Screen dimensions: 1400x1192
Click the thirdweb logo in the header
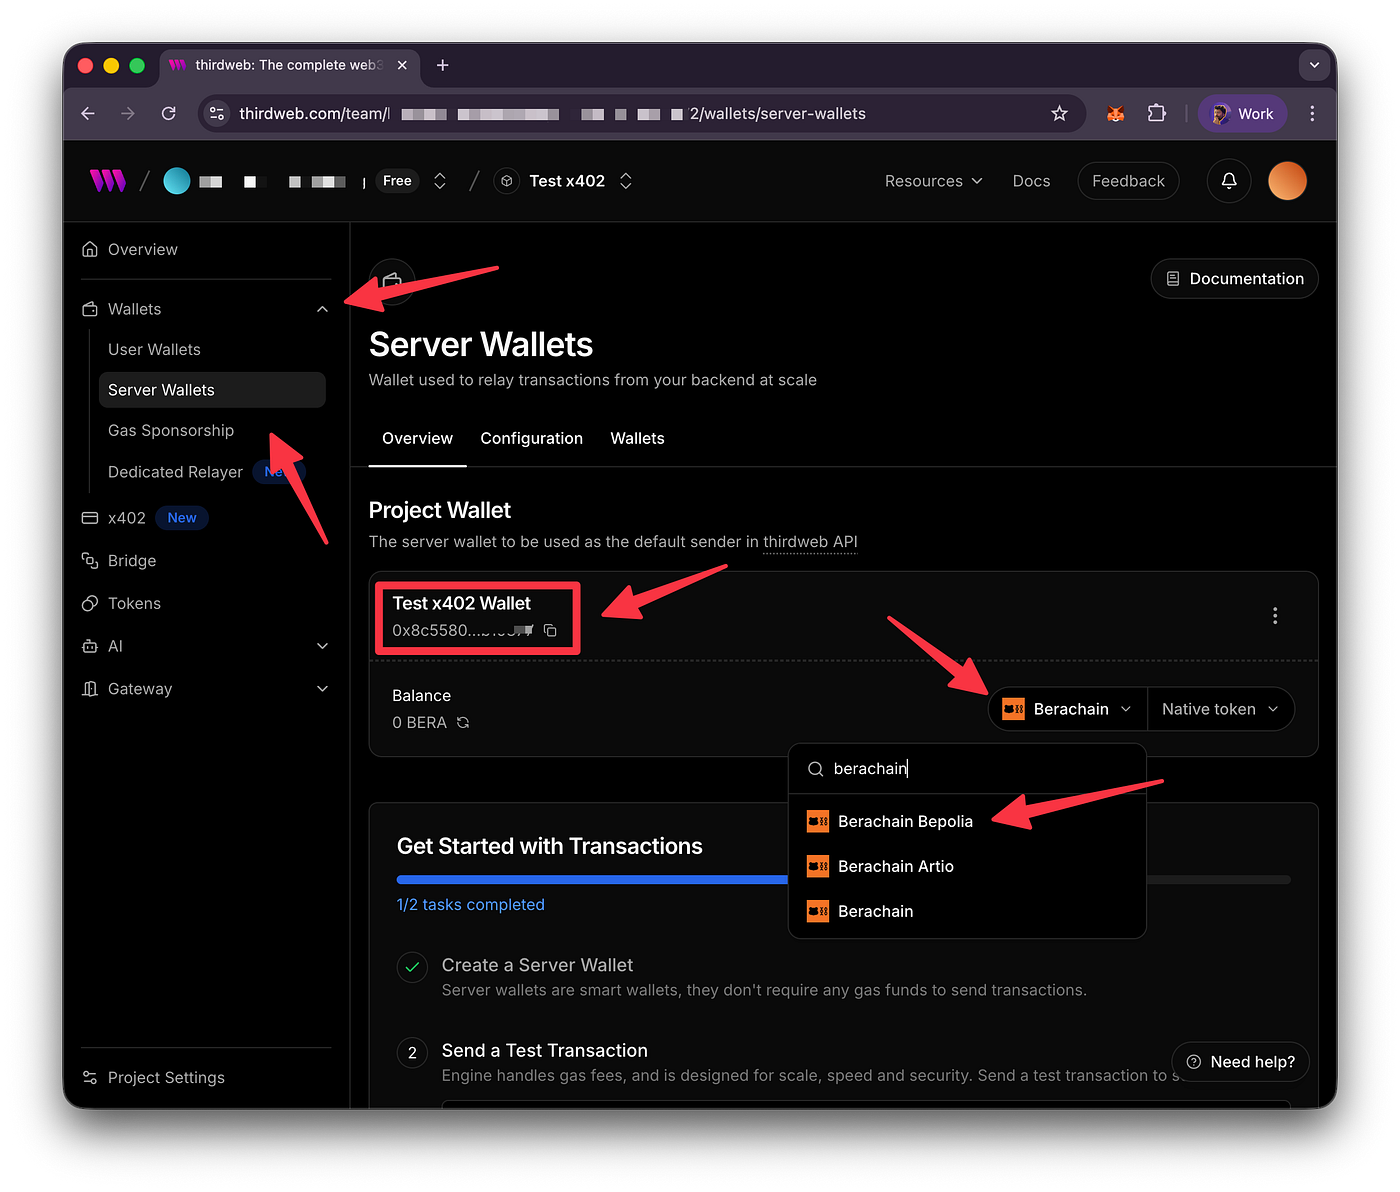pyautogui.click(x=108, y=181)
